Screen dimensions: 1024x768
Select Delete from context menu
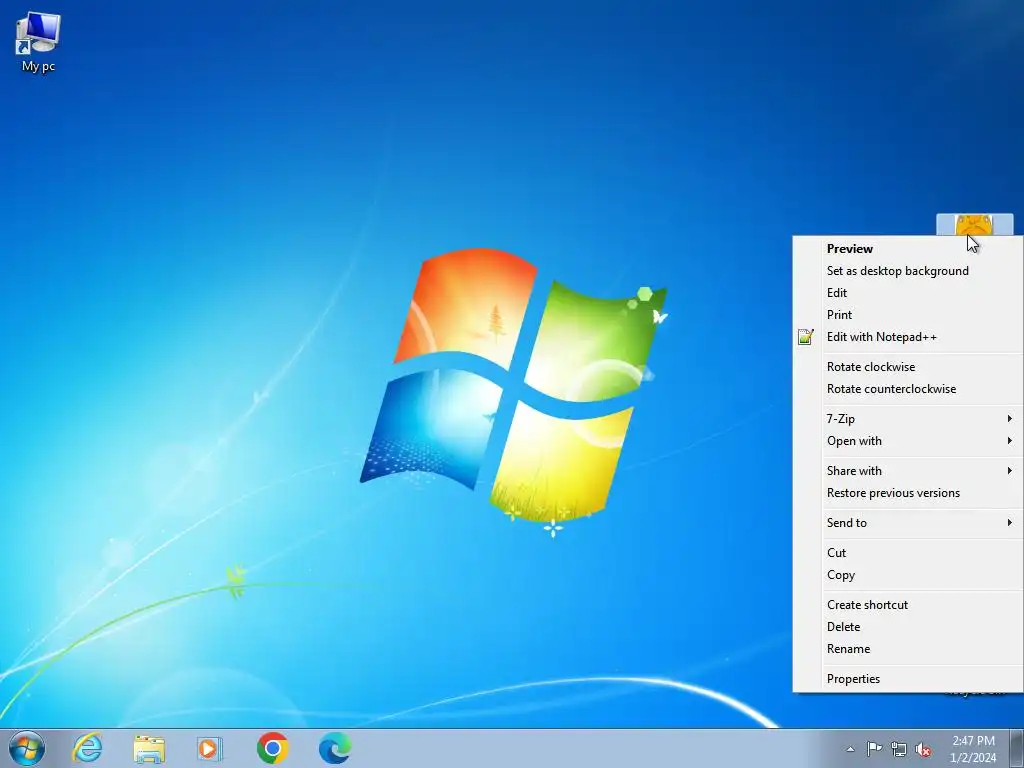click(908, 627)
